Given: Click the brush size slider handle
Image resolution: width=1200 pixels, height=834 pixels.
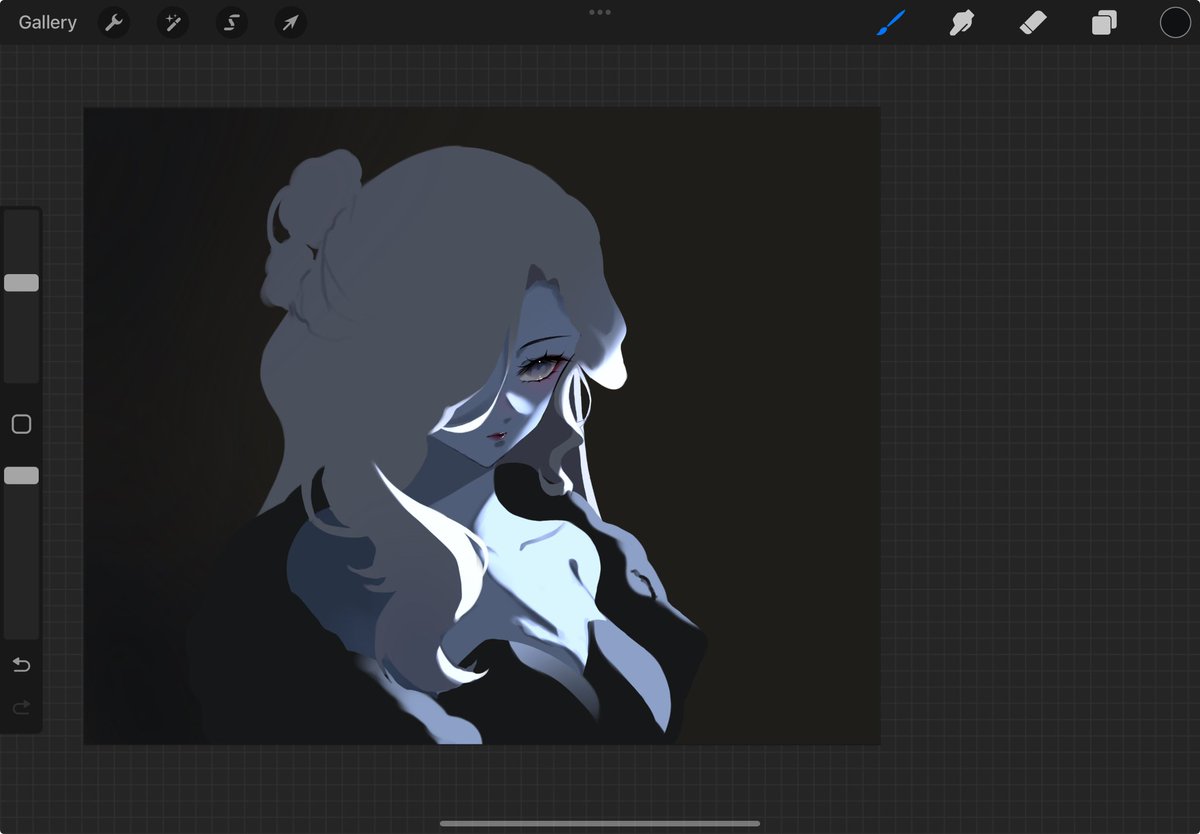Looking at the screenshot, I should coord(21,283).
